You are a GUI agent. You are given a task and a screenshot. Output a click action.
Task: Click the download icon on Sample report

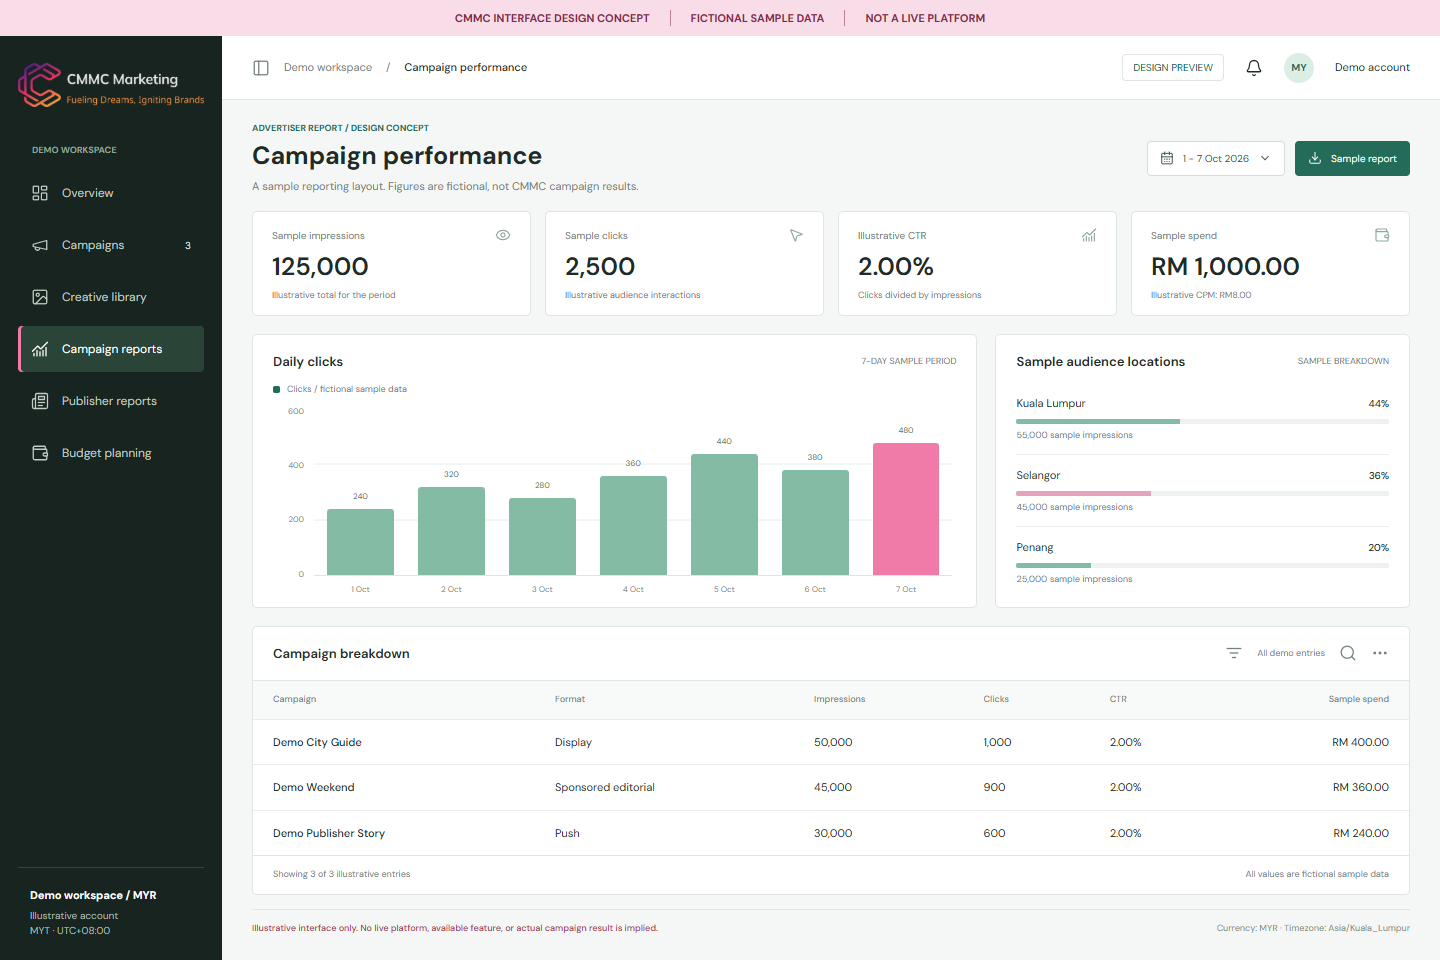pyautogui.click(x=1315, y=158)
